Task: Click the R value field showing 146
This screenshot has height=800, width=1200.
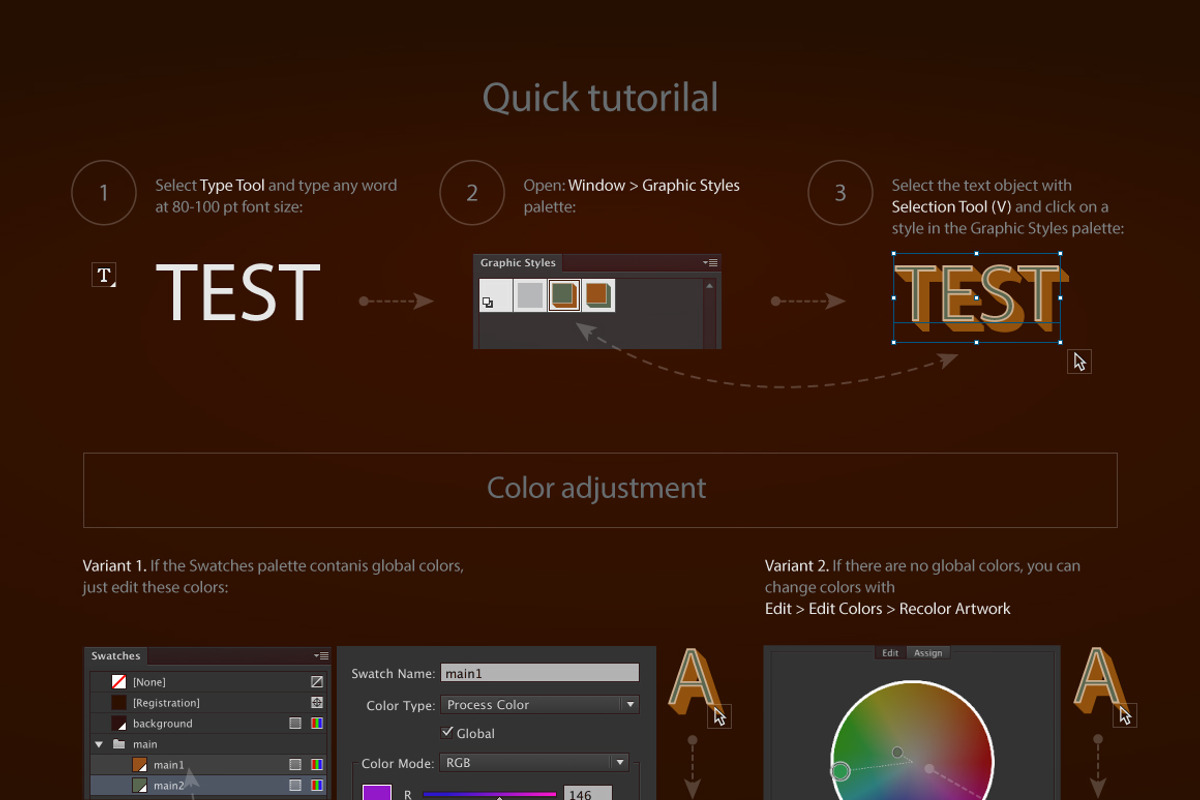Action: point(588,793)
